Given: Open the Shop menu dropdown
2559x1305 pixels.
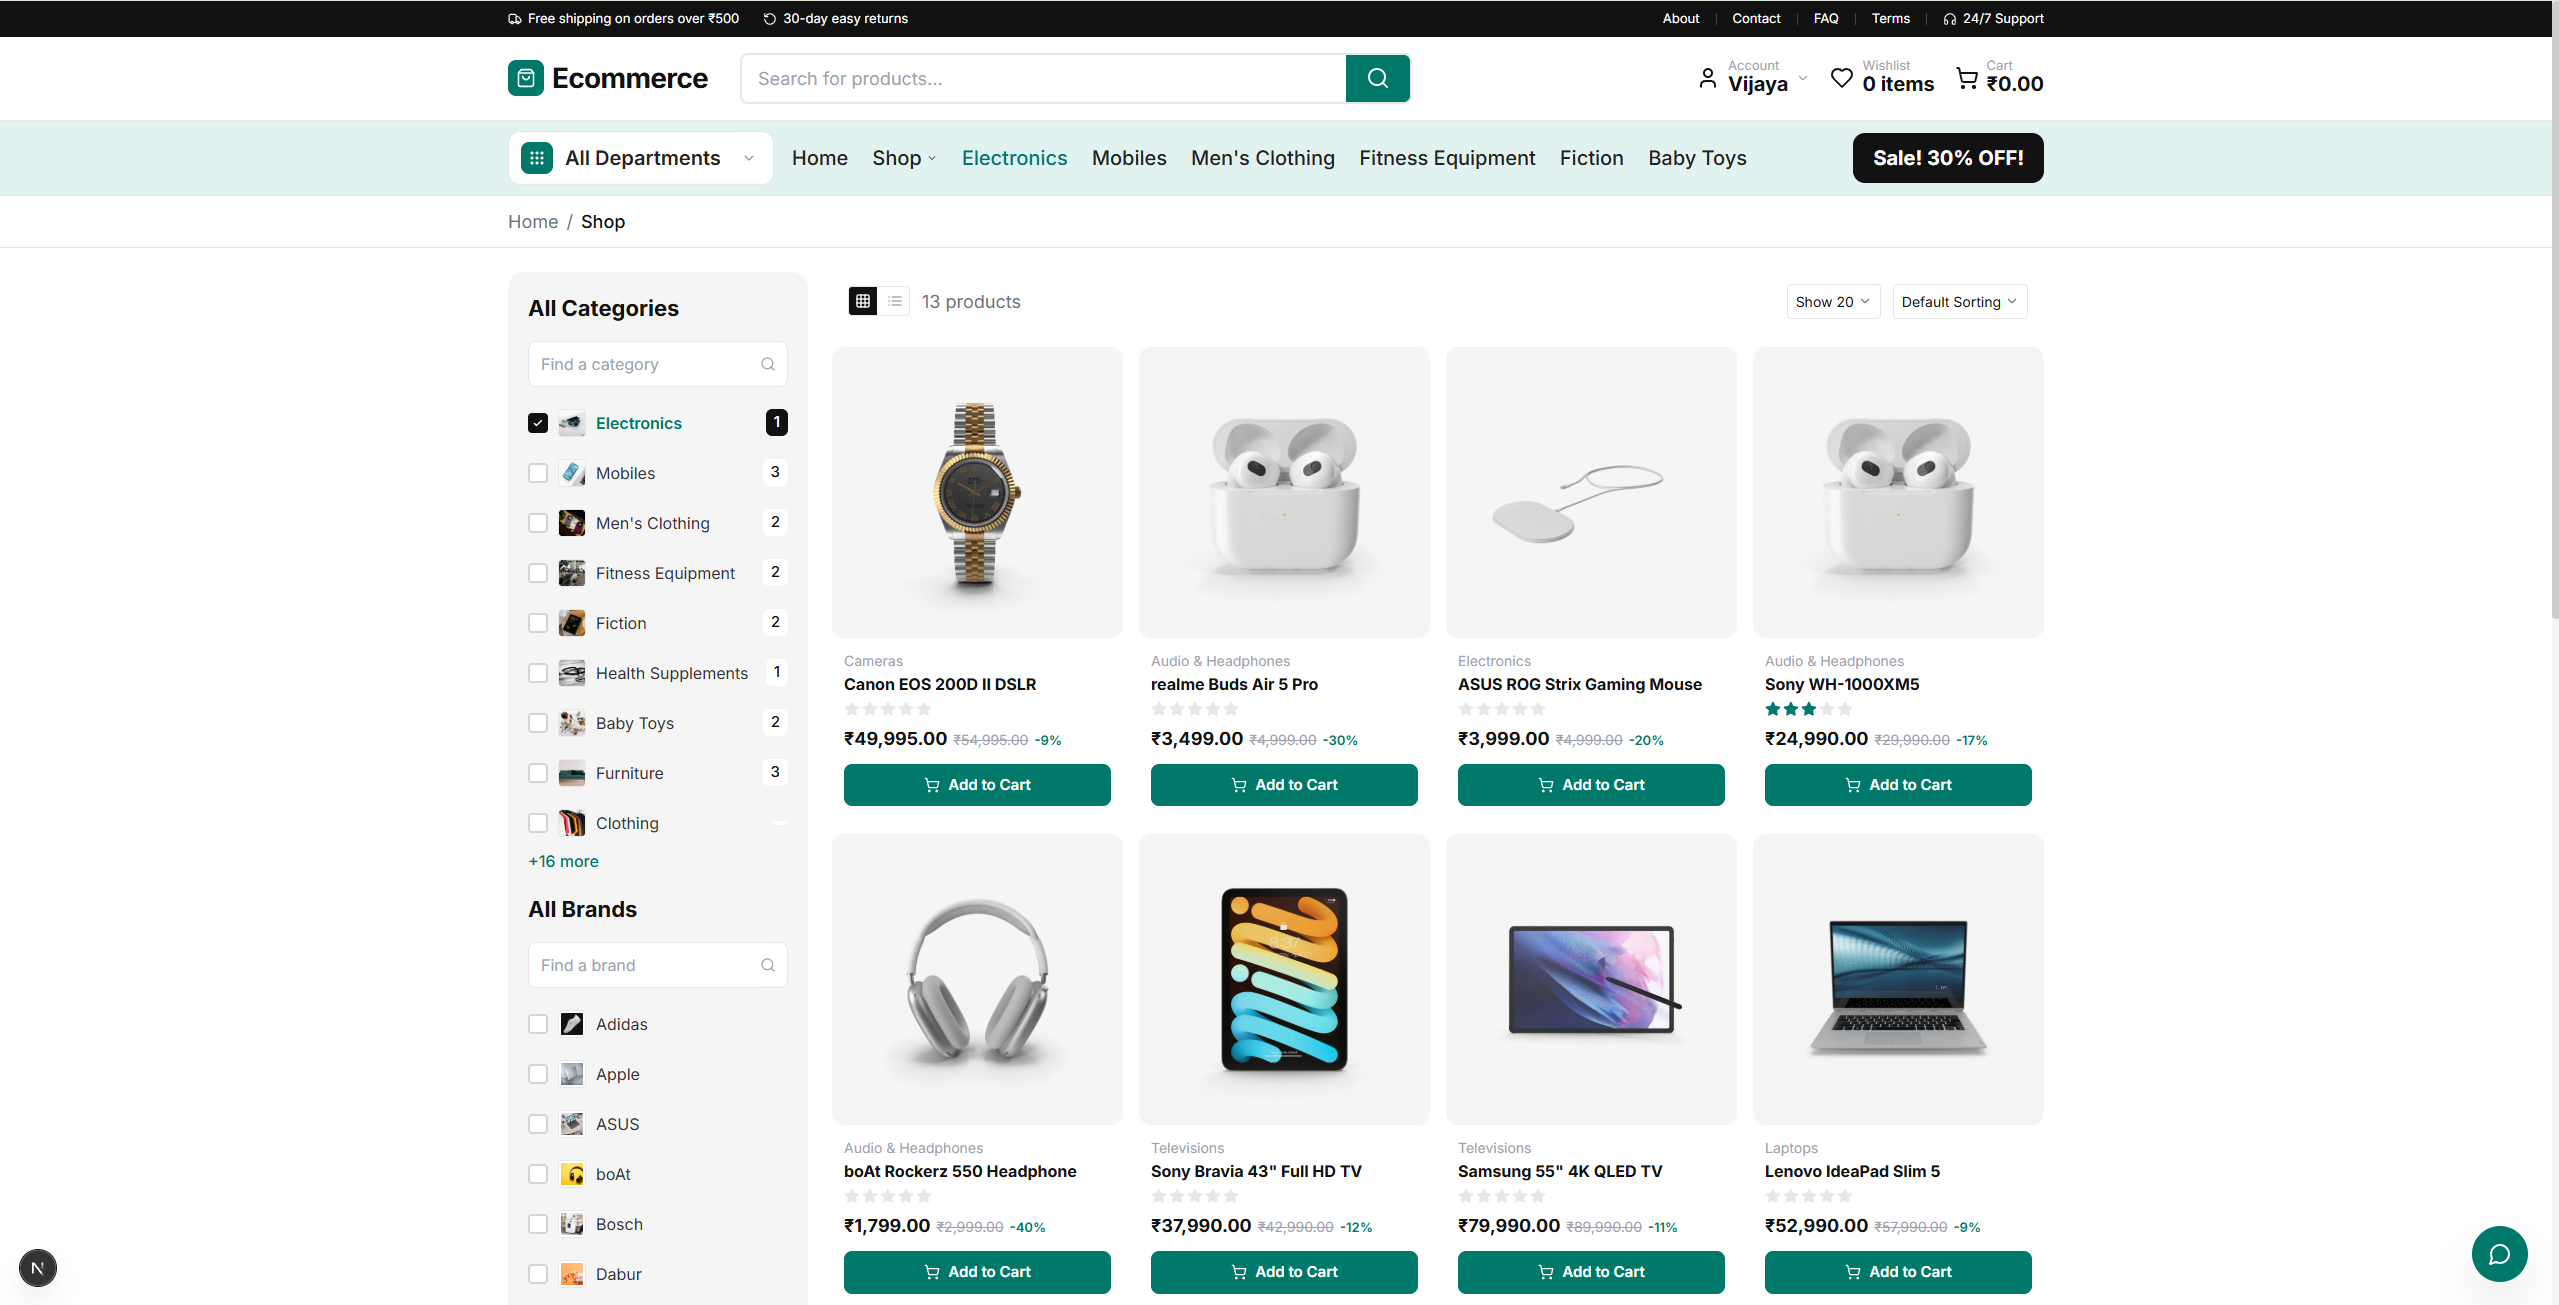Looking at the screenshot, I should point(904,158).
